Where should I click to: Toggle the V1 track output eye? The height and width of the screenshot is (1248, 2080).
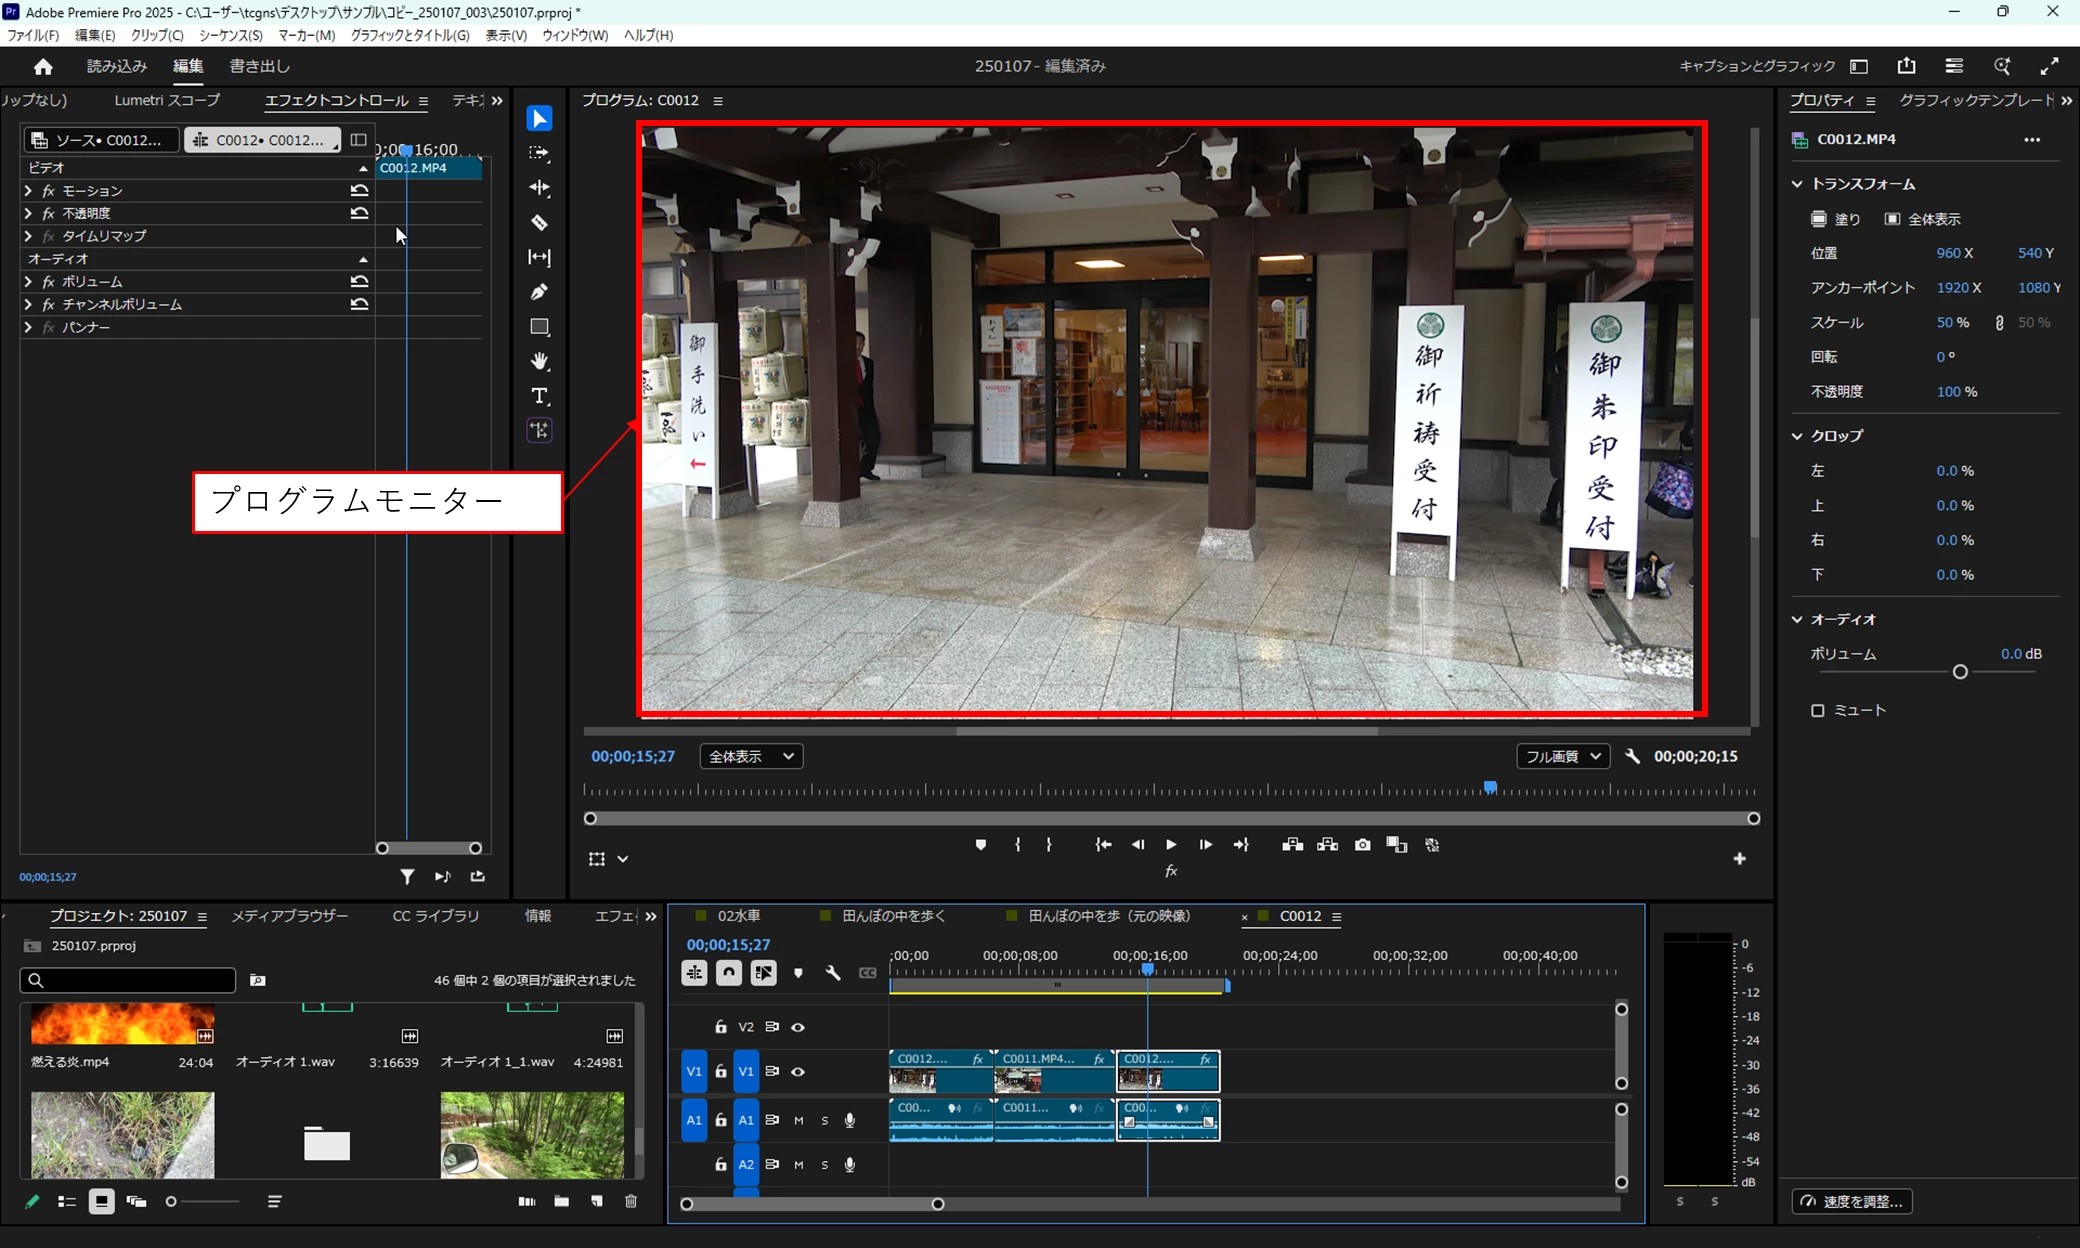tap(798, 1071)
